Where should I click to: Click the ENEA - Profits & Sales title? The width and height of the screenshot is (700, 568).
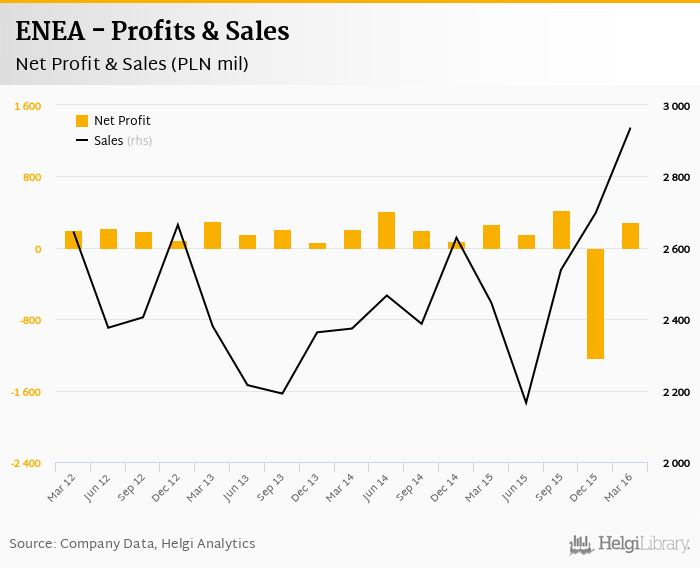tap(152, 32)
